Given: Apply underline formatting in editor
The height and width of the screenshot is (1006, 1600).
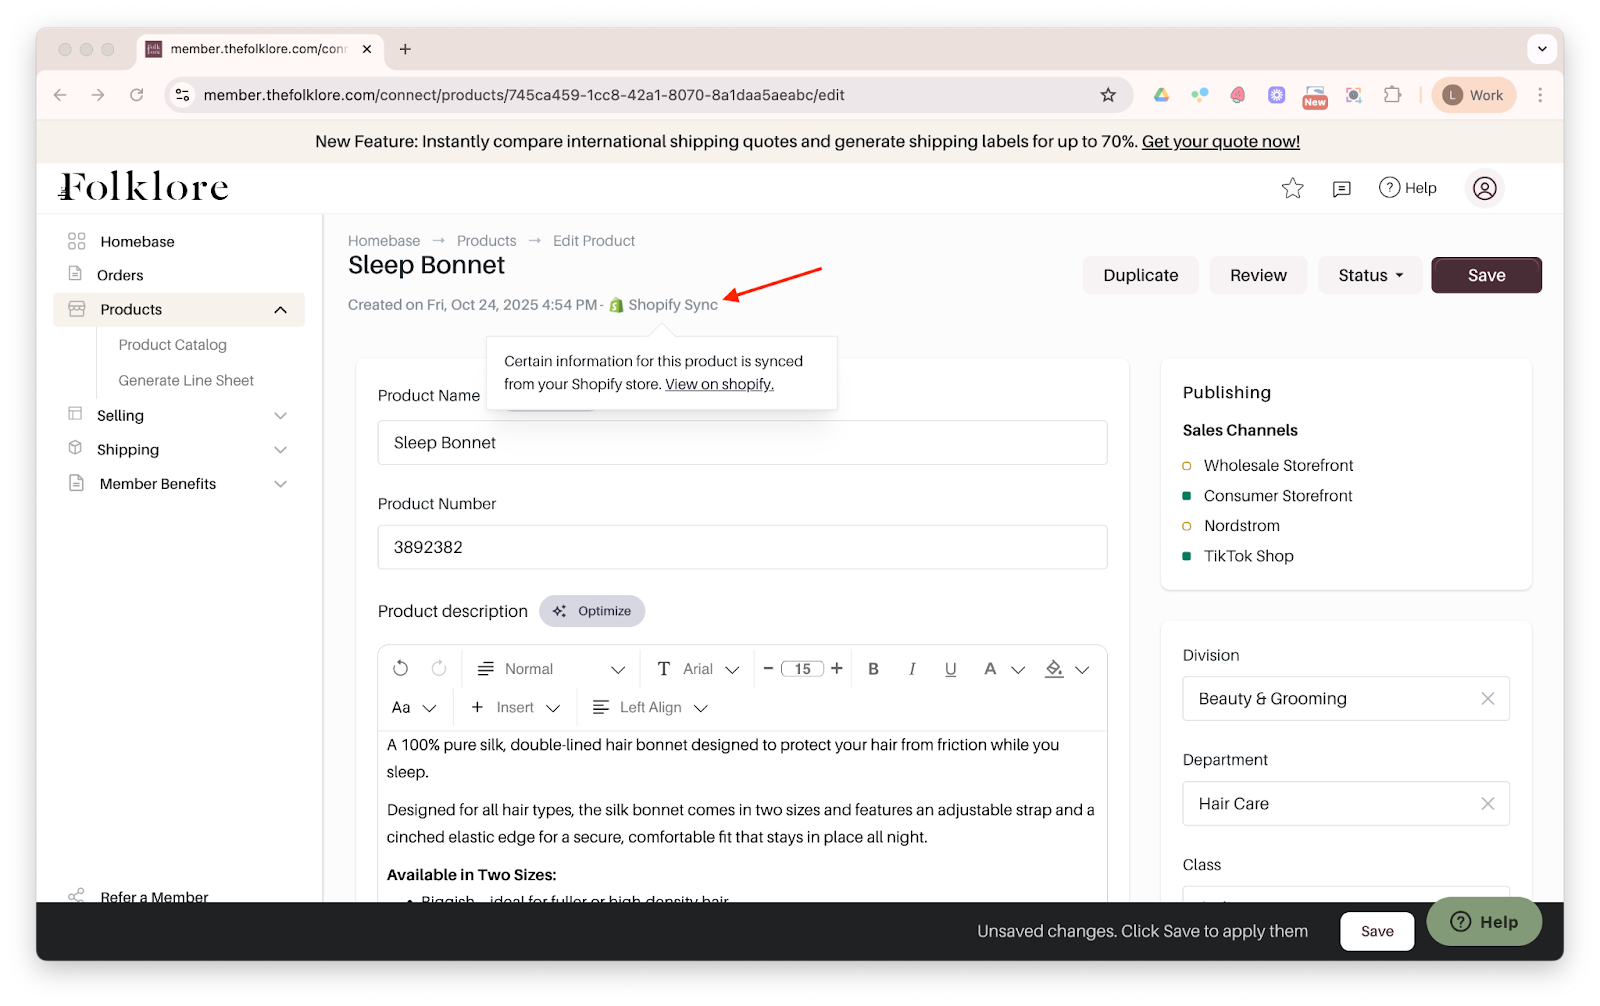Looking at the screenshot, I should pos(950,669).
